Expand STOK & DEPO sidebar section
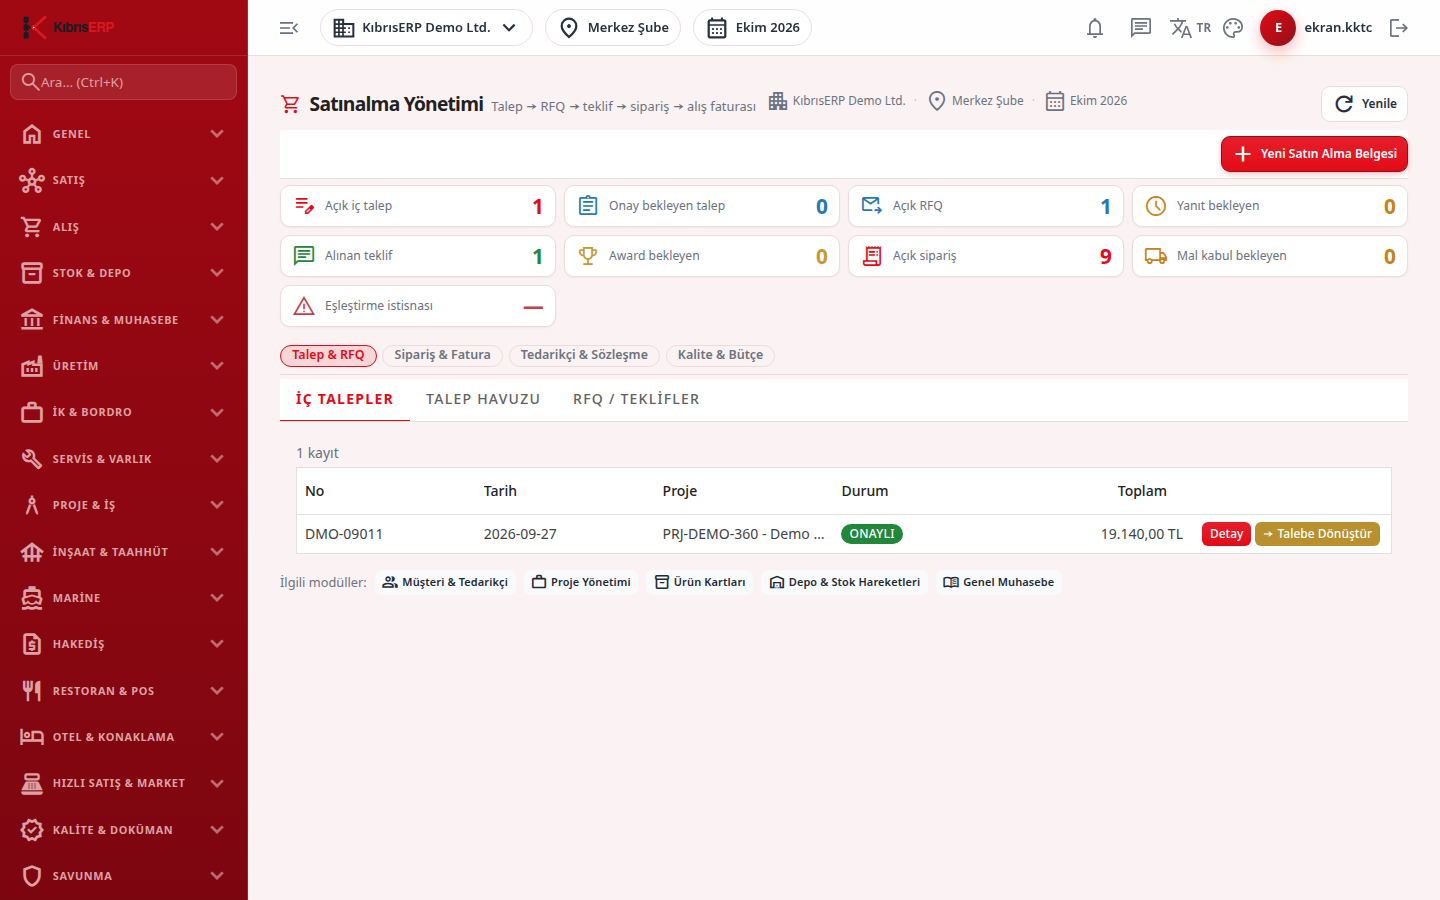Image resolution: width=1440 pixels, height=900 pixels. 124,273
